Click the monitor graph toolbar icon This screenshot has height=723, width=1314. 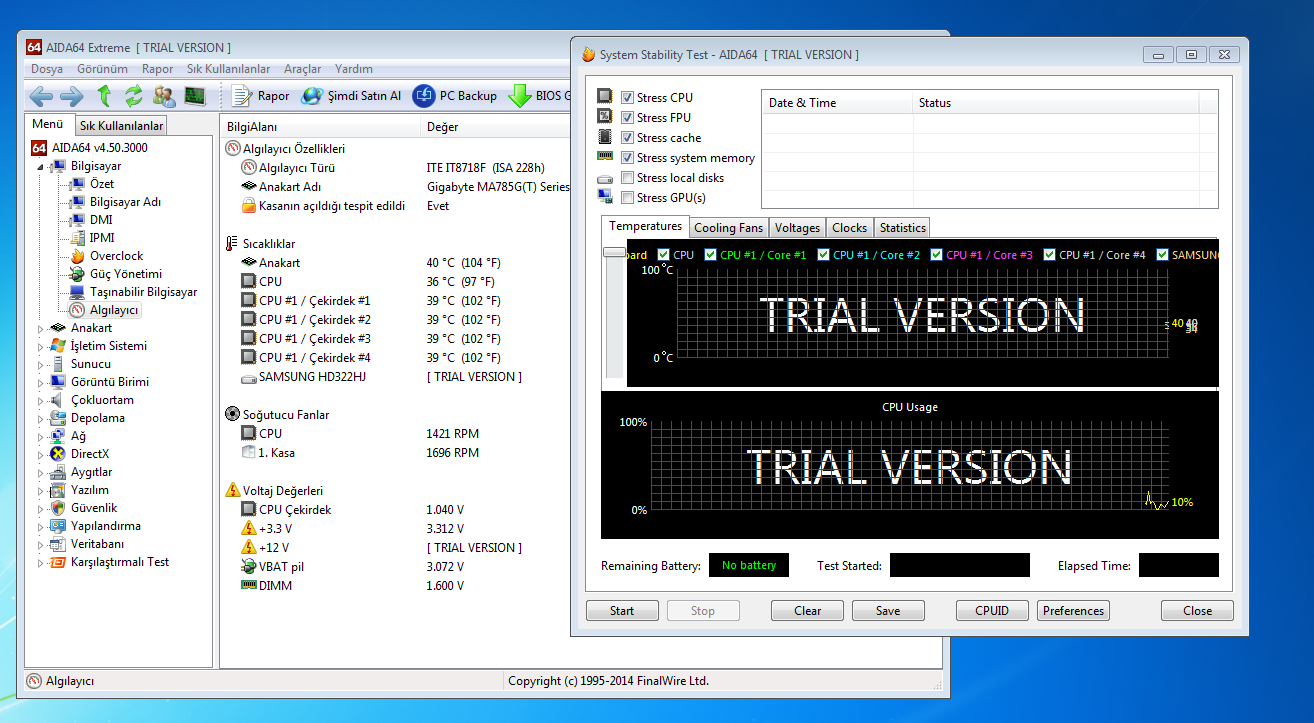tap(194, 96)
